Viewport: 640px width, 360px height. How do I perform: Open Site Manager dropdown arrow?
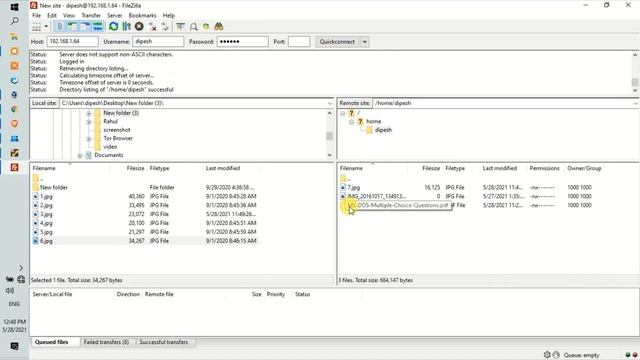coord(46,27)
